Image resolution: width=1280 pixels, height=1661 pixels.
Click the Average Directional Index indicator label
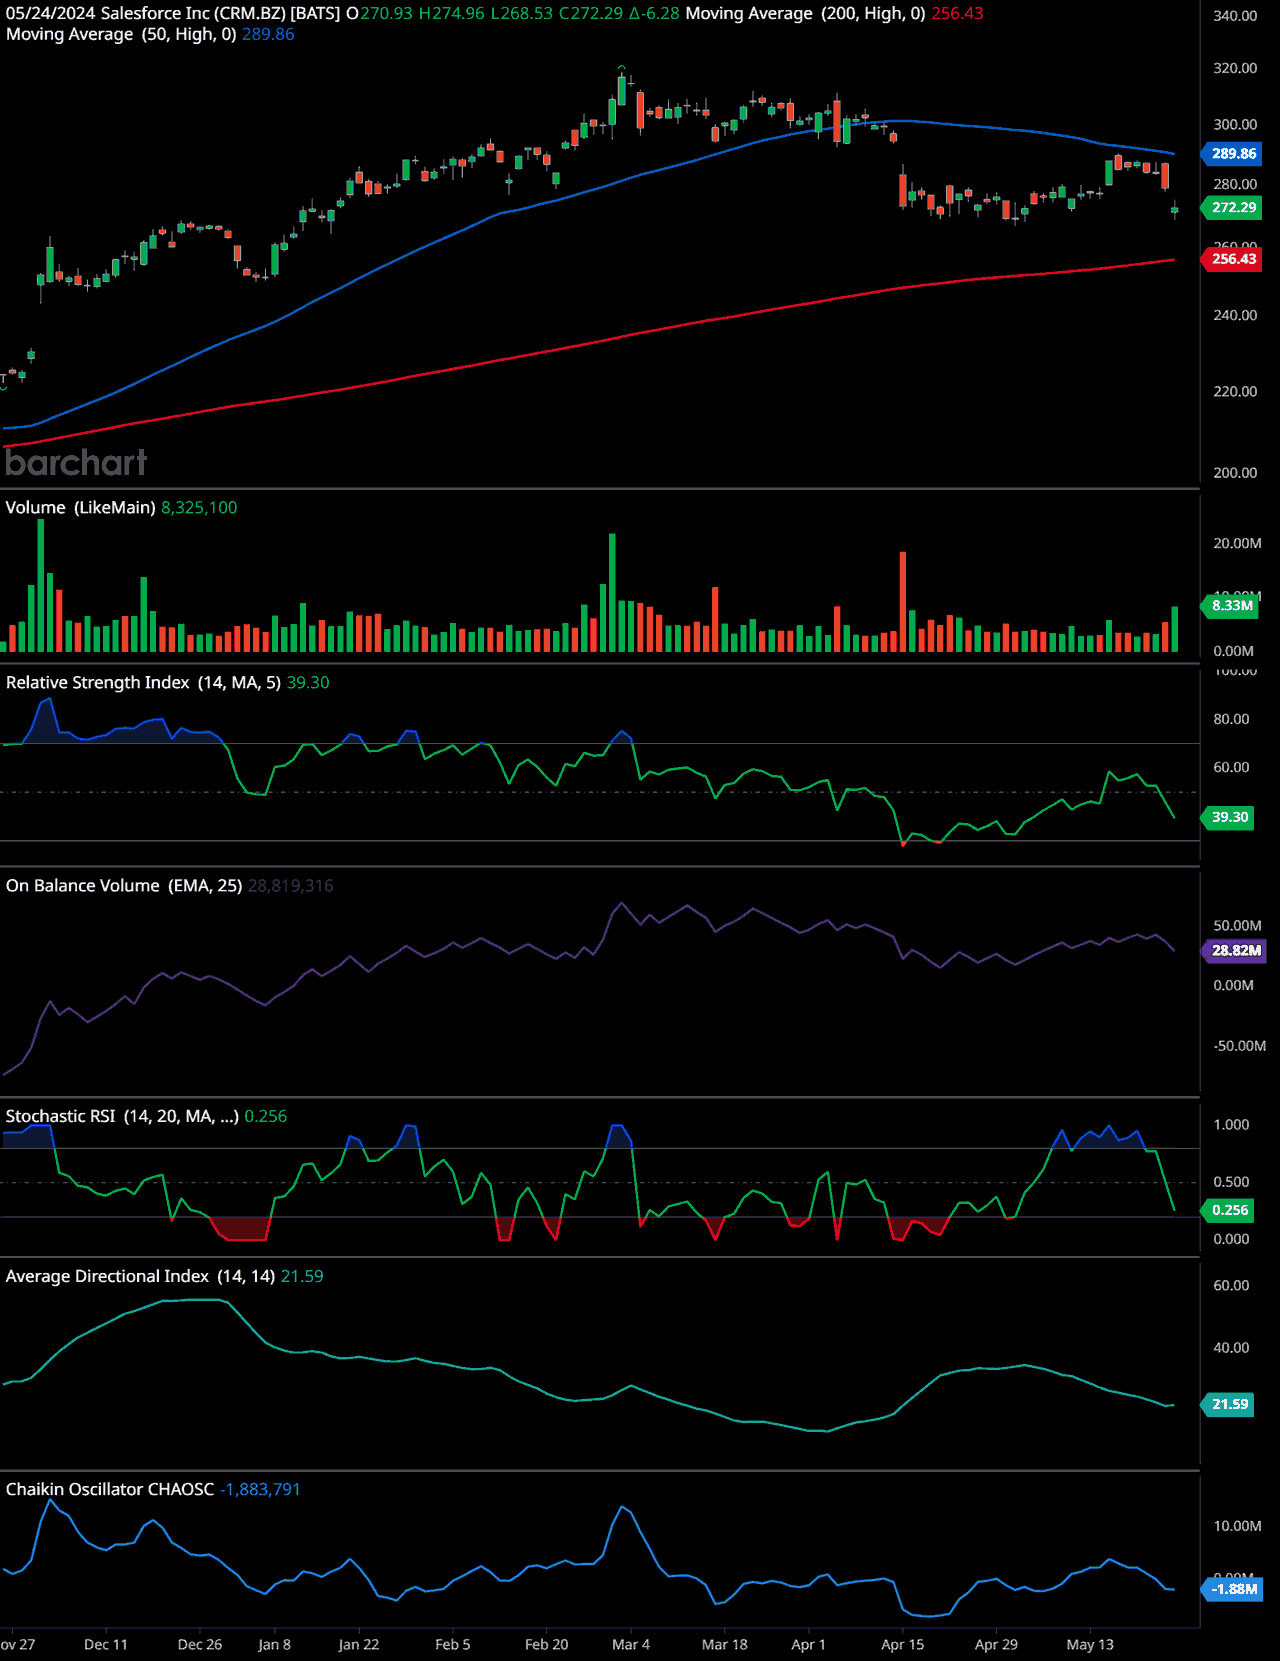pyautogui.click(x=140, y=1277)
